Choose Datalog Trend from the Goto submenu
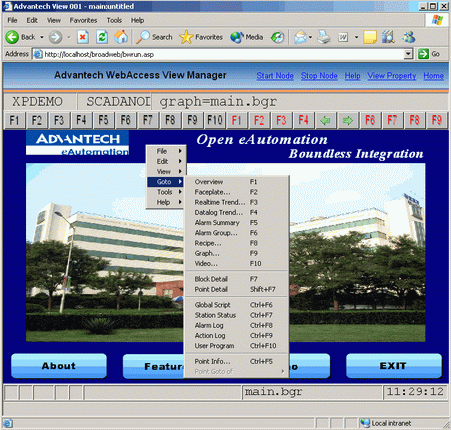This screenshot has width=451, height=430. tap(236, 212)
